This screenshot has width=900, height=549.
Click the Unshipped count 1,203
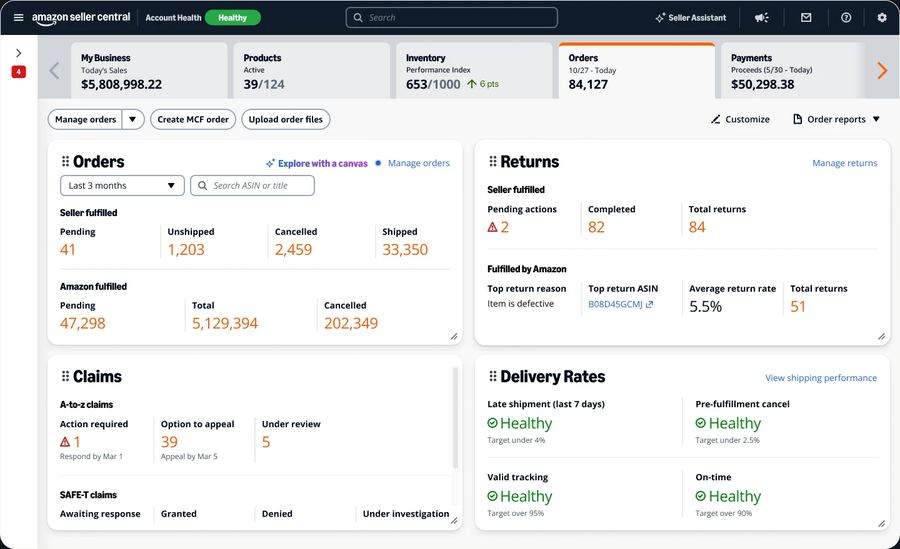click(x=186, y=250)
